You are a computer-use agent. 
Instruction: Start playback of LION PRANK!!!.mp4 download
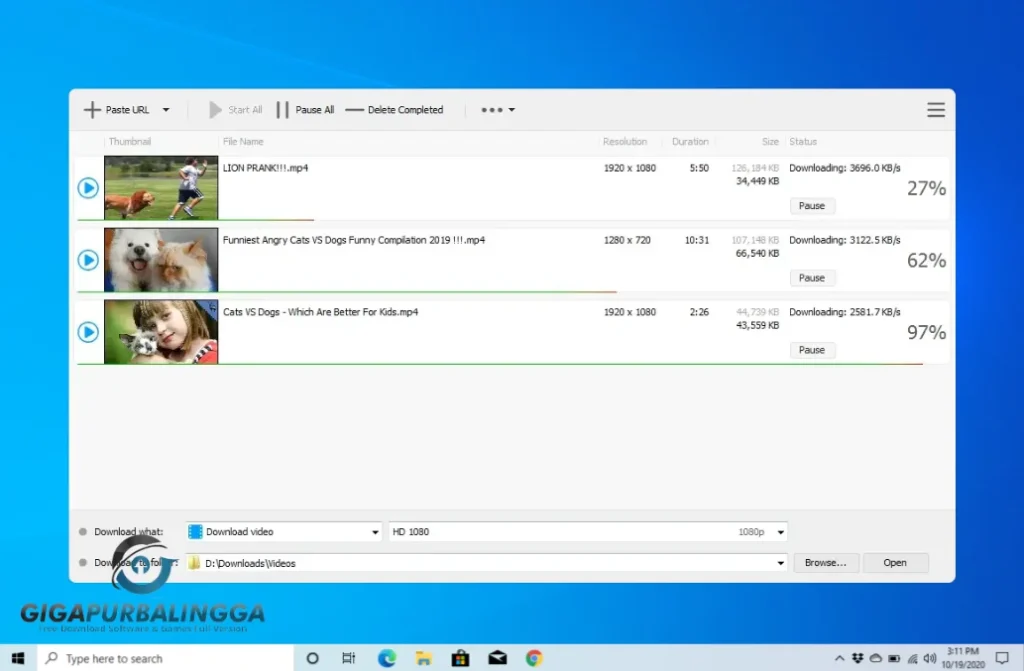(x=87, y=188)
